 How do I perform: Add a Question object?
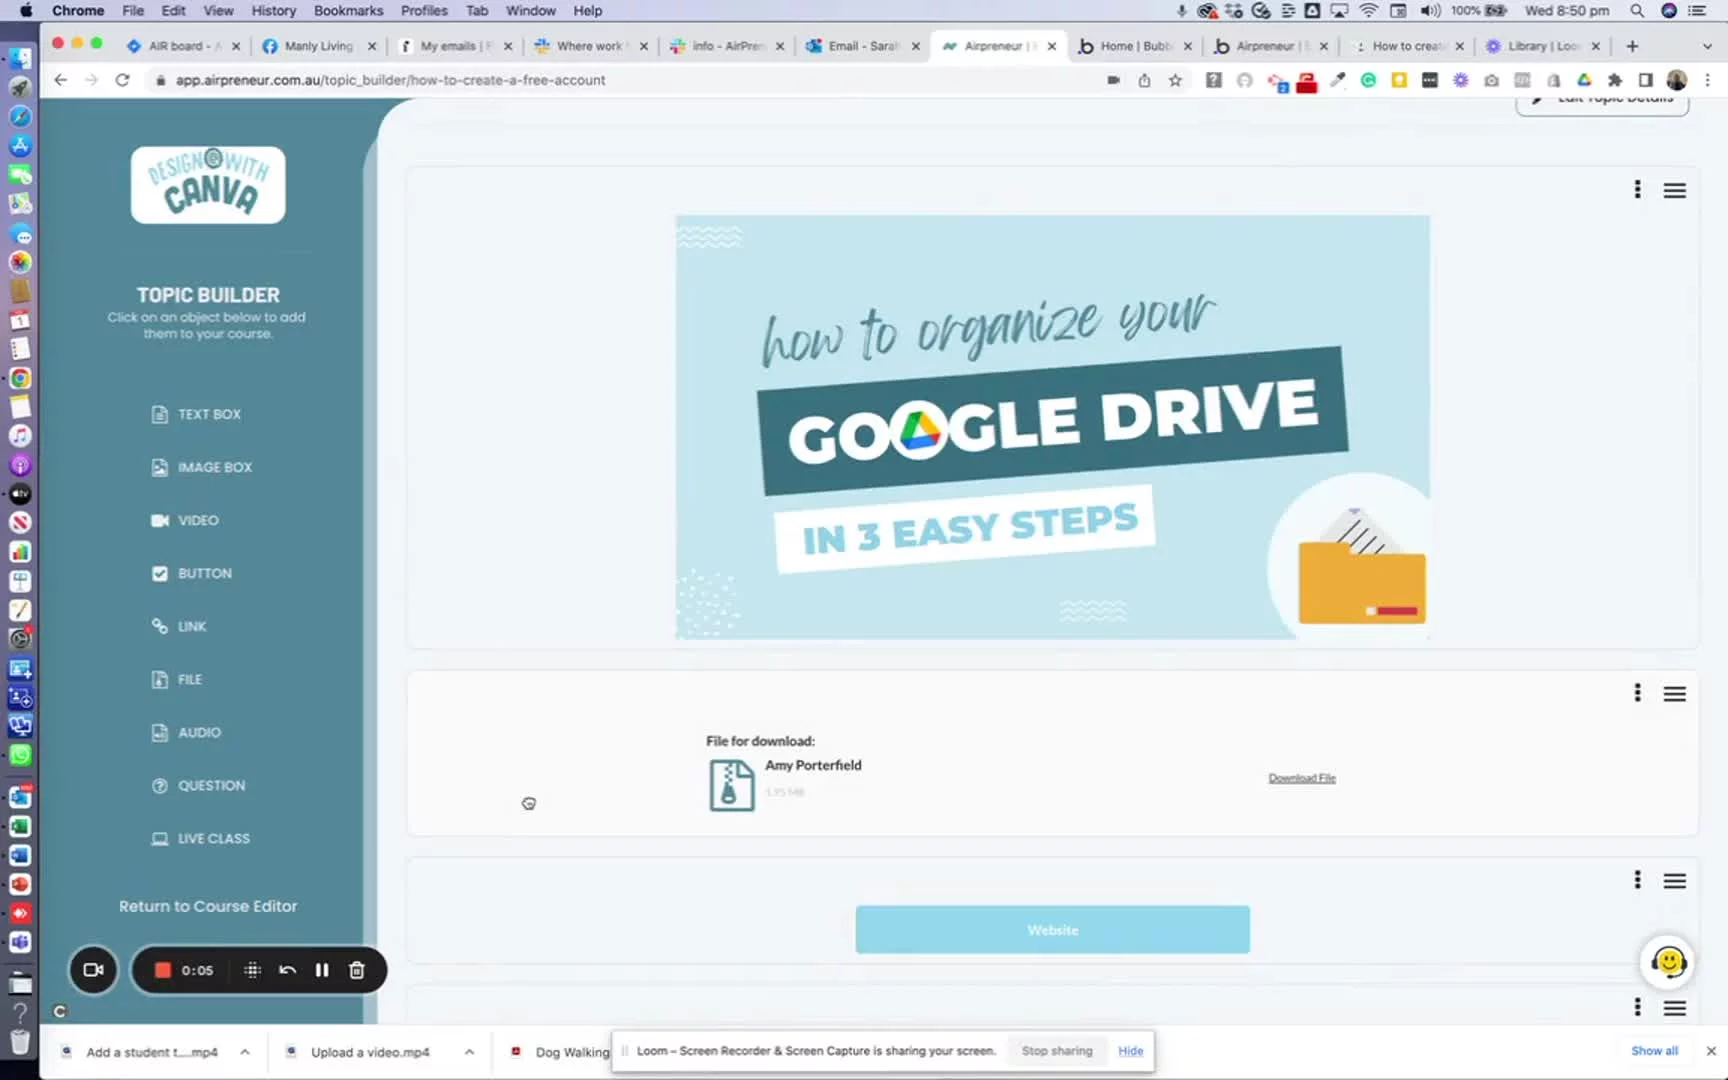click(198, 785)
